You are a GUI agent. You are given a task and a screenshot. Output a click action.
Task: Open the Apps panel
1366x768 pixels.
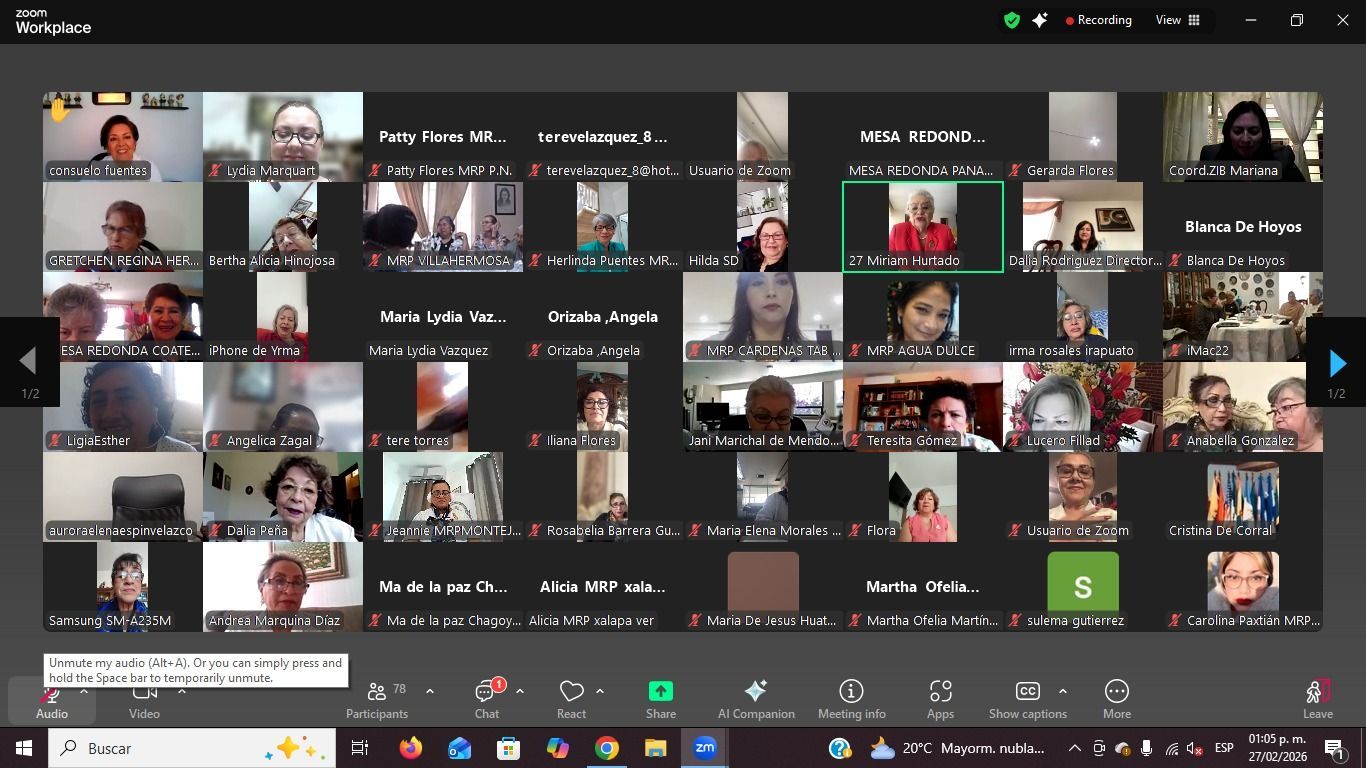[x=940, y=699]
